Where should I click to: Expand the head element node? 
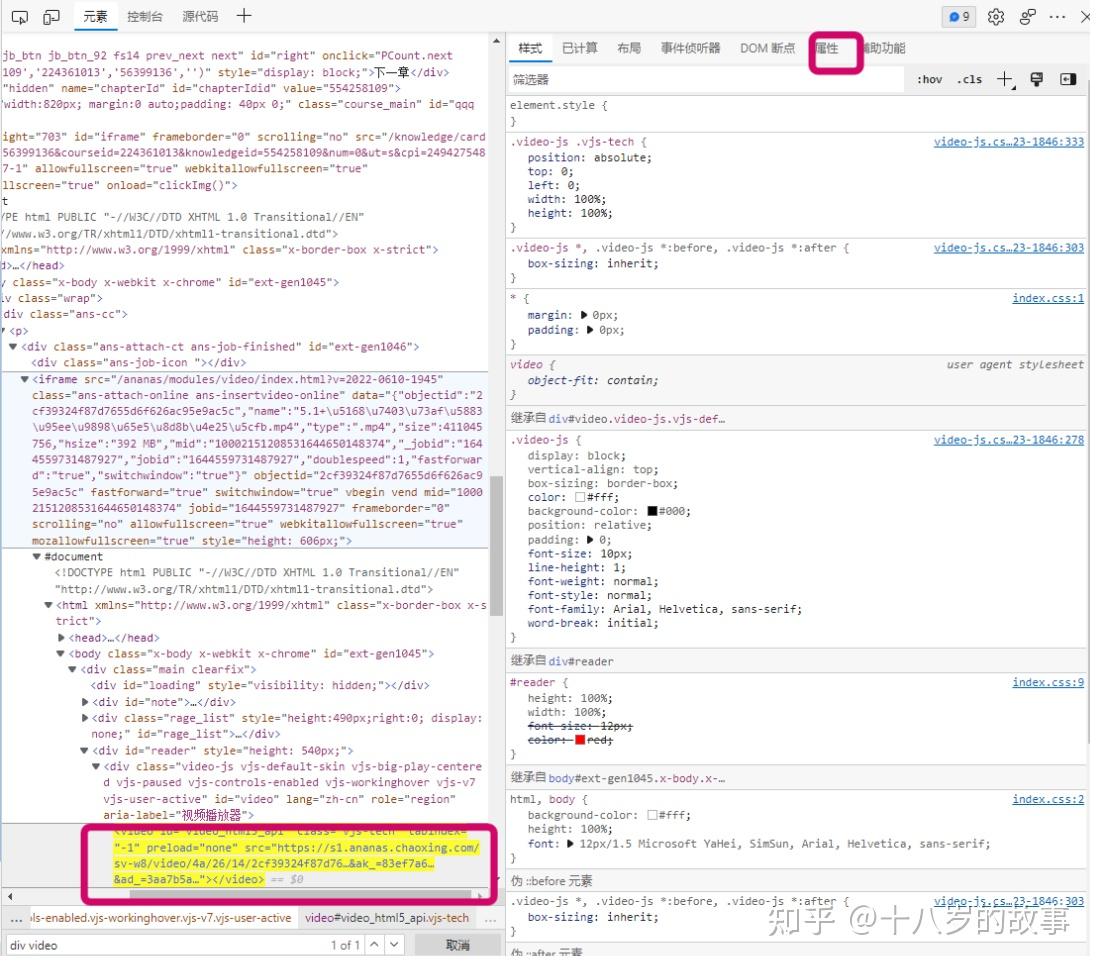[x=61, y=637]
